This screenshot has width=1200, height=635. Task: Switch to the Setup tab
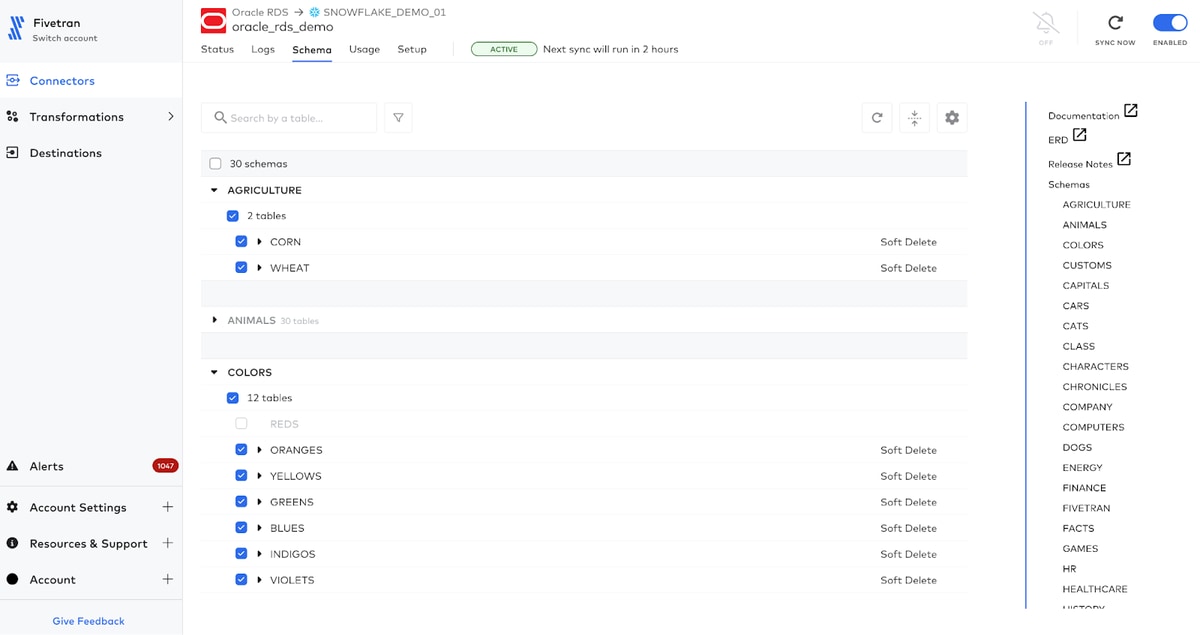coord(412,49)
